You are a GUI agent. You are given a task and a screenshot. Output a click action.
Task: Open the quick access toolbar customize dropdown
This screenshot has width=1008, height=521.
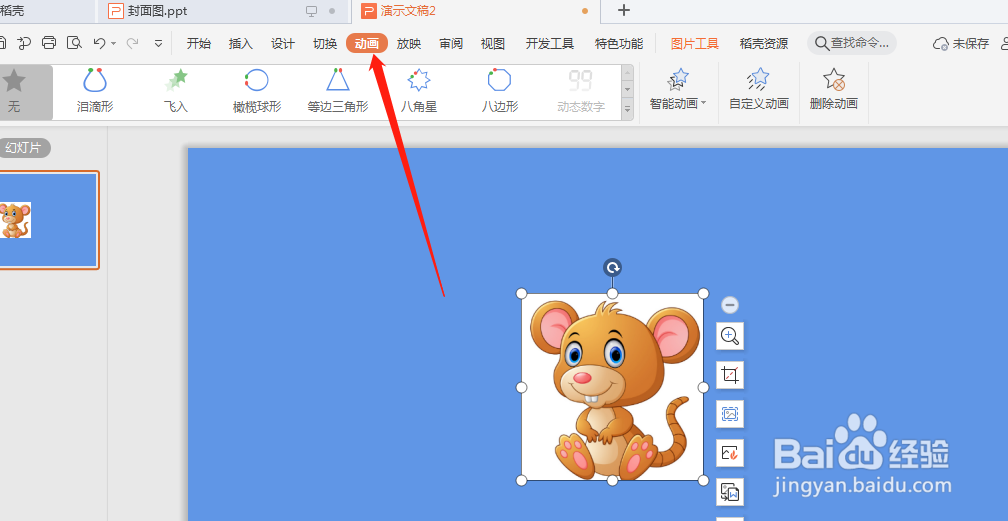(158, 44)
